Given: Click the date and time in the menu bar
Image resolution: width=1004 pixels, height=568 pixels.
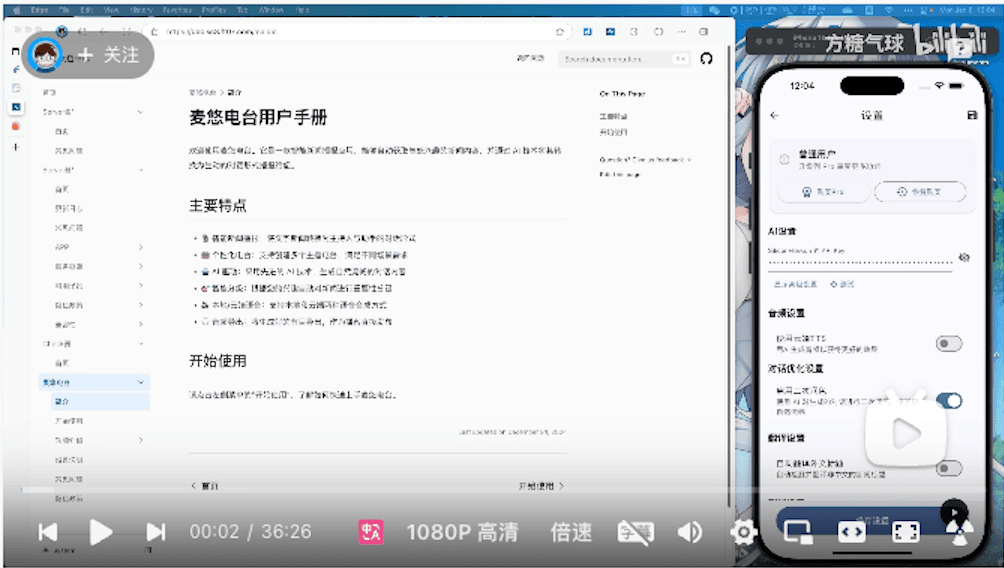Looking at the screenshot, I should (967, 10).
